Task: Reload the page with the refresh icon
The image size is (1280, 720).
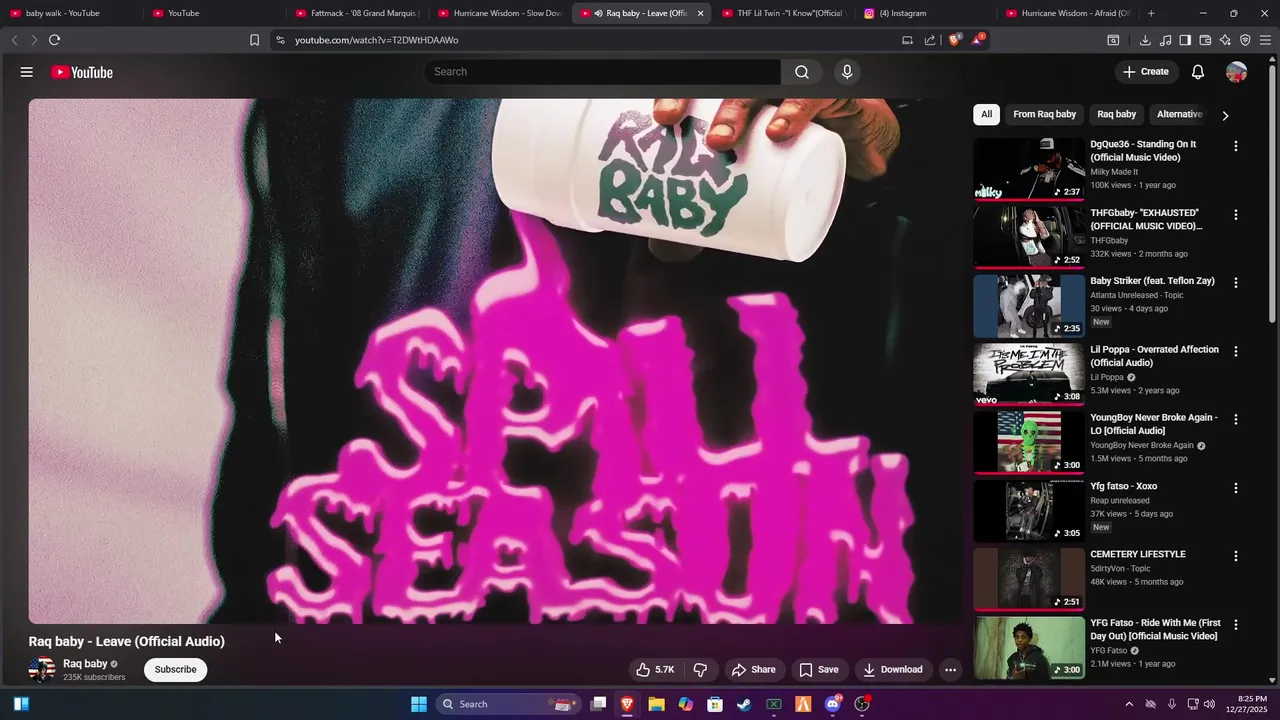Action: (x=54, y=40)
